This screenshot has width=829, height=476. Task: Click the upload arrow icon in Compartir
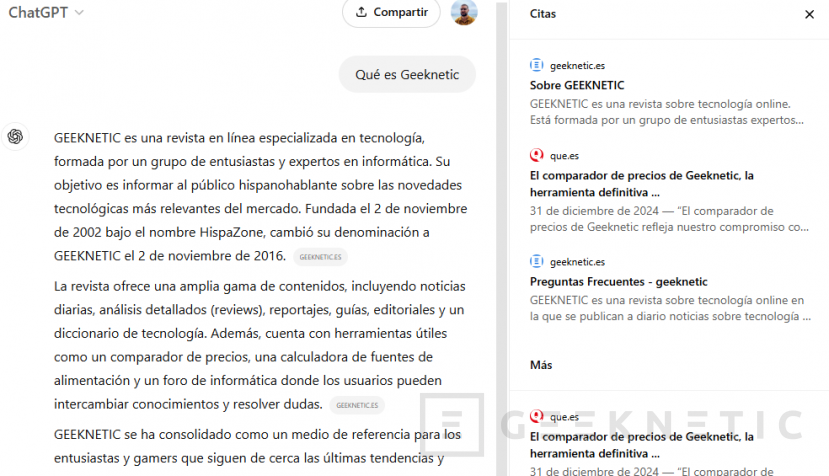click(x=361, y=13)
